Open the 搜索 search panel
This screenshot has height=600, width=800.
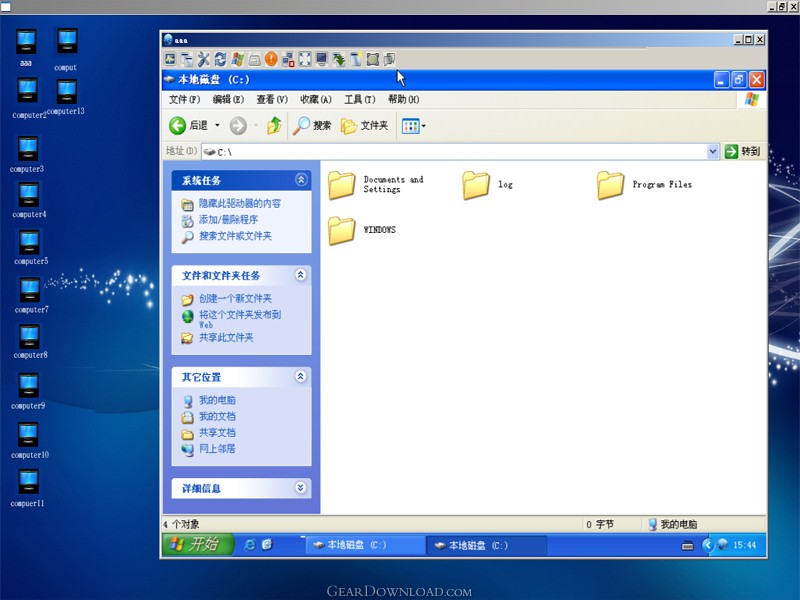[x=312, y=126]
